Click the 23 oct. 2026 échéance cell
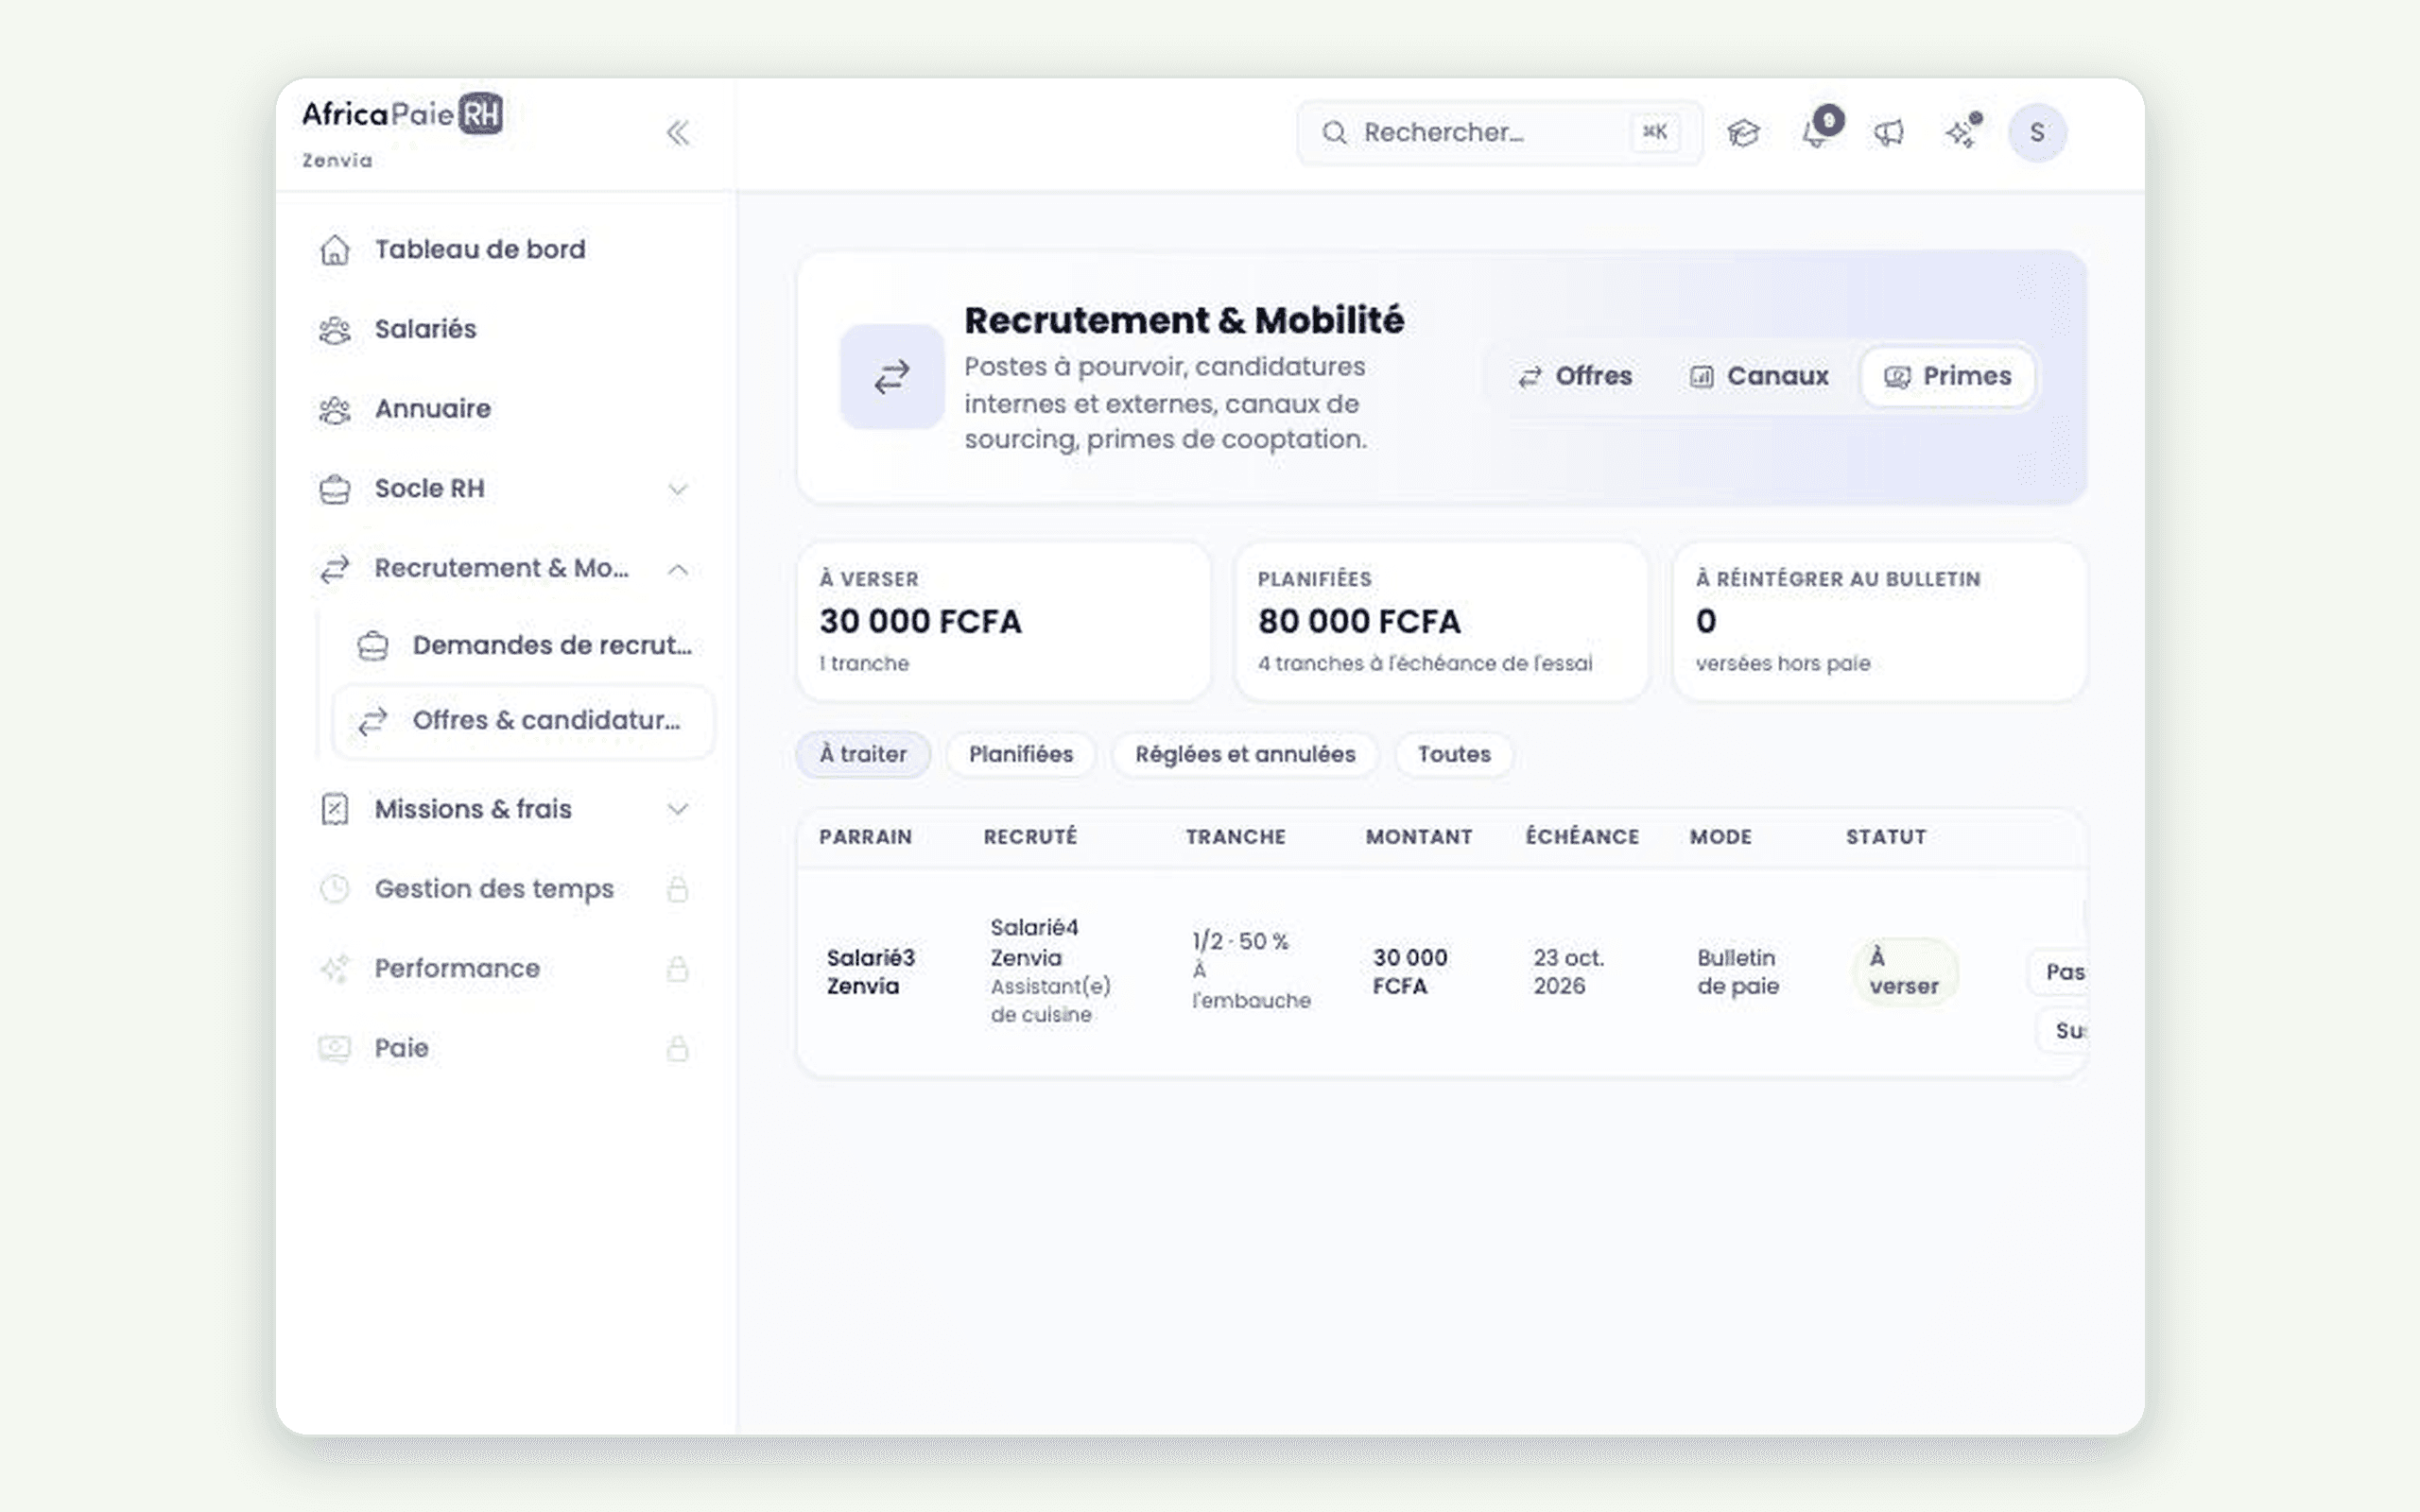The width and height of the screenshot is (2420, 1512). coord(1568,972)
